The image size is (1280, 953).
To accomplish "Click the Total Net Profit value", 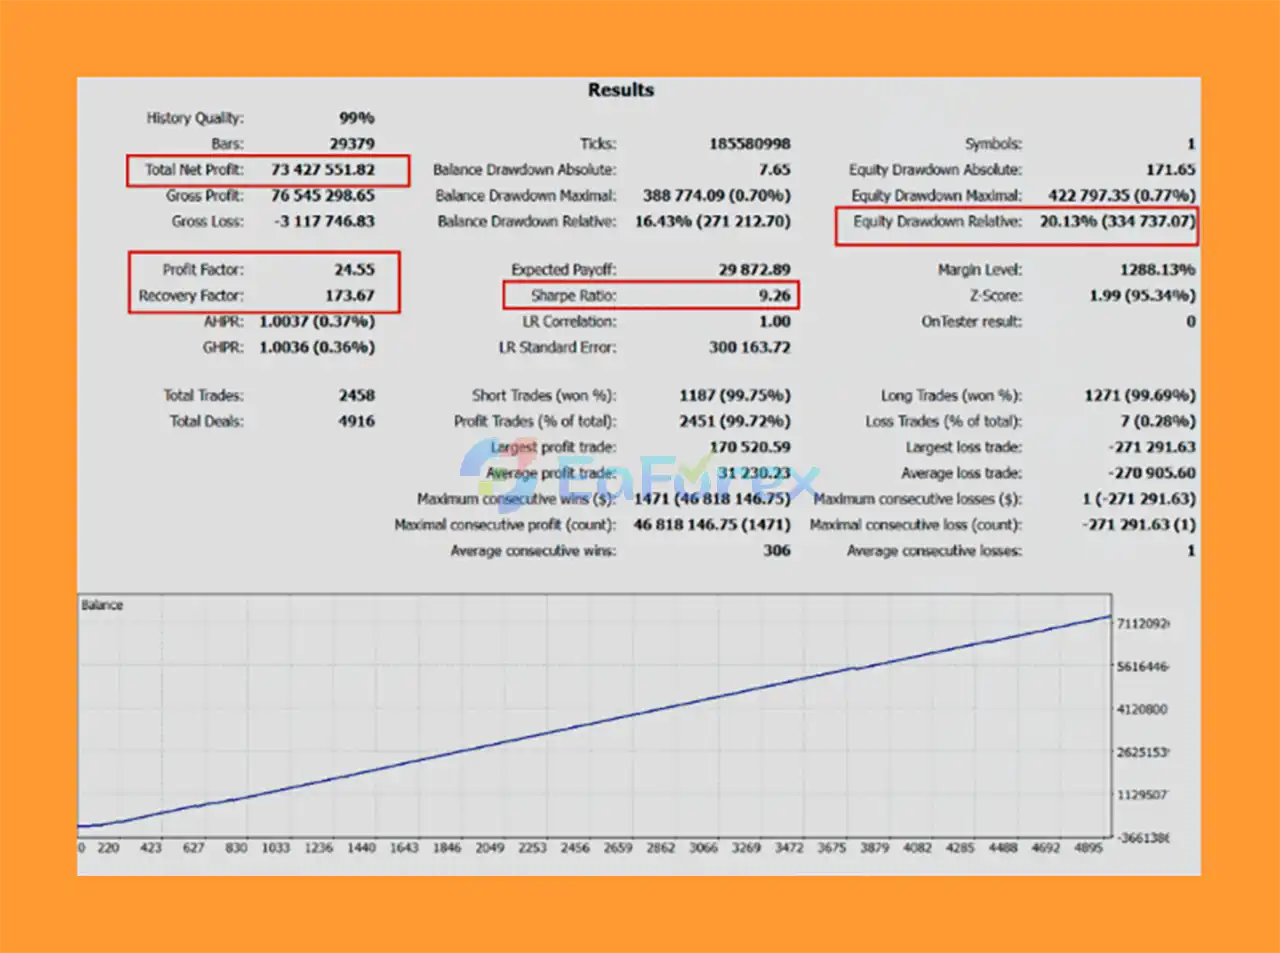I will [x=322, y=170].
